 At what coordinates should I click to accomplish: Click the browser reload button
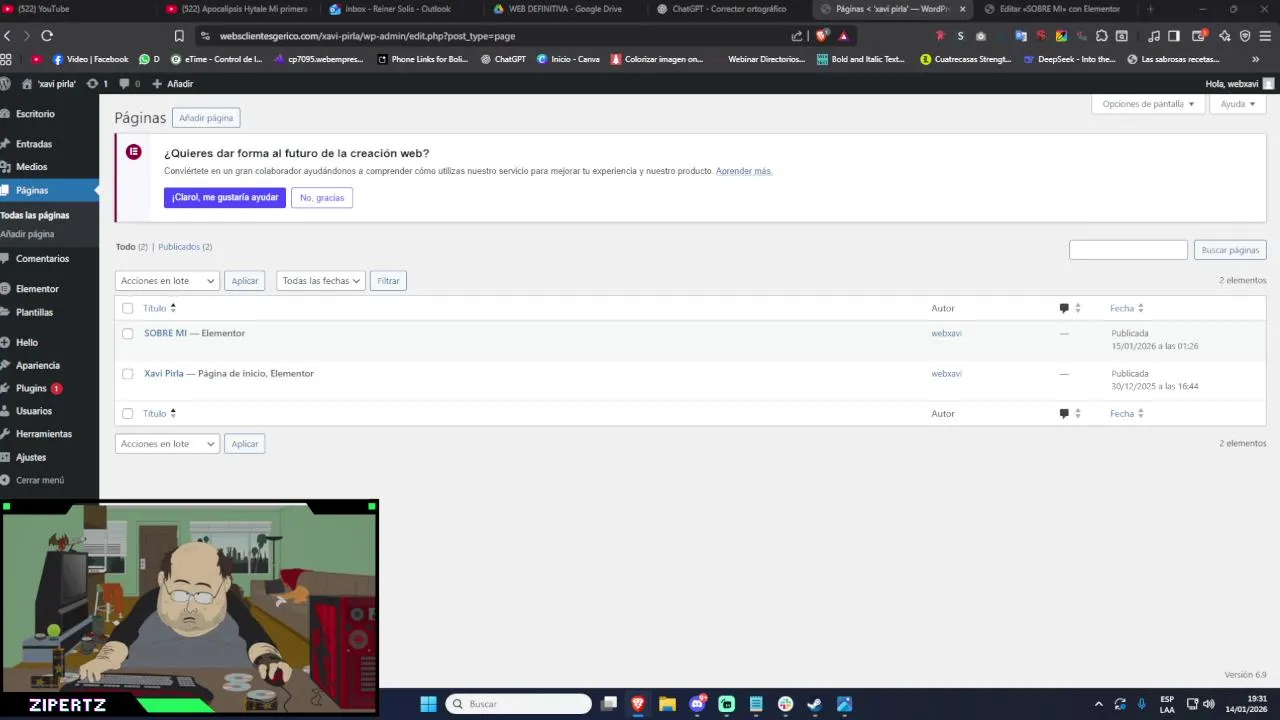coord(47,36)
